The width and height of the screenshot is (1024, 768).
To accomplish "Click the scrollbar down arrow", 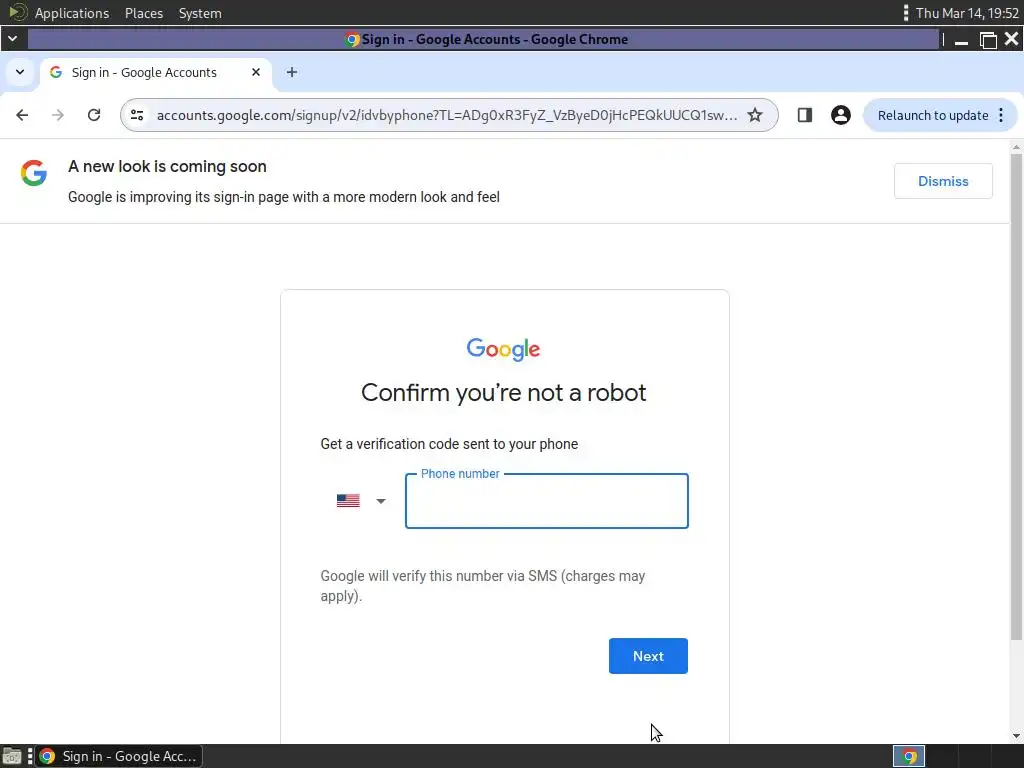I will pos(1016,736).
